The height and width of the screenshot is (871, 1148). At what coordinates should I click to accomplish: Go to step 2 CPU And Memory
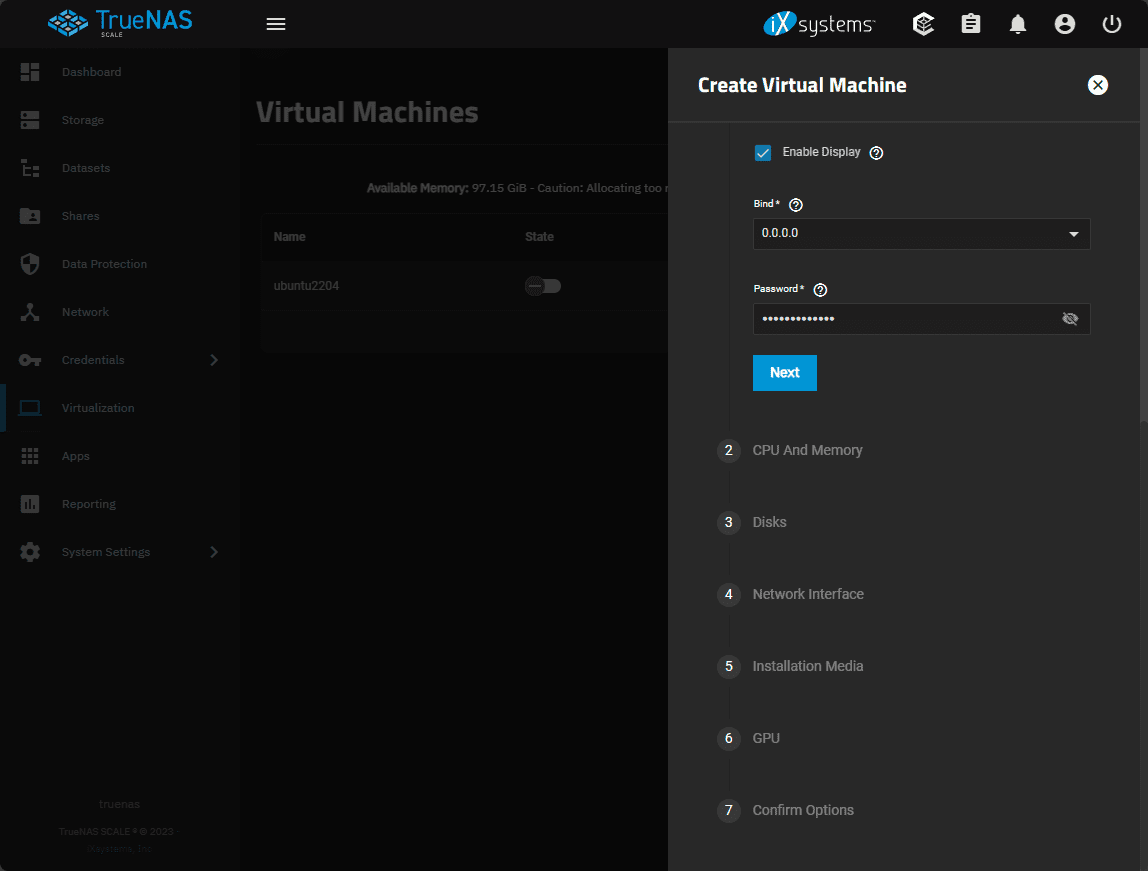coord(807,450)
